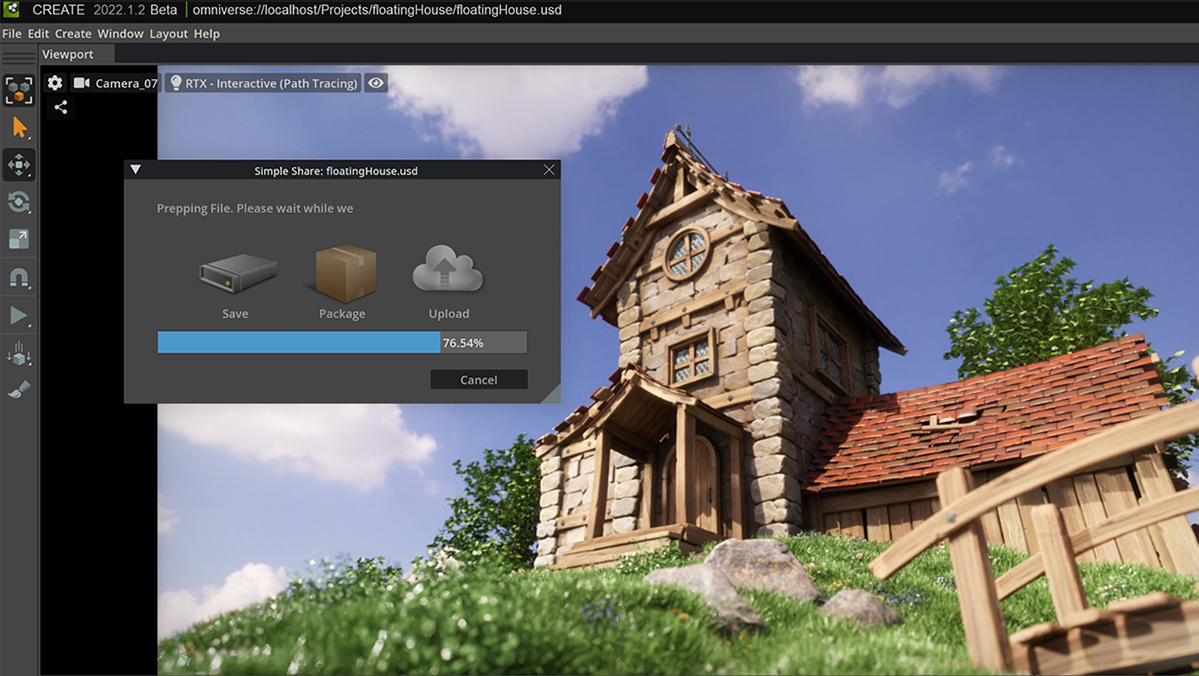Toggle viewport visibility eye icon

click(x=376, y=83)
